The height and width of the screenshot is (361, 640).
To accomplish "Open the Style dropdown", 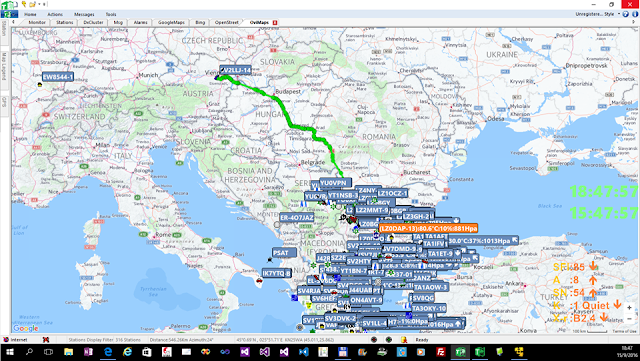I will point(611,14).
